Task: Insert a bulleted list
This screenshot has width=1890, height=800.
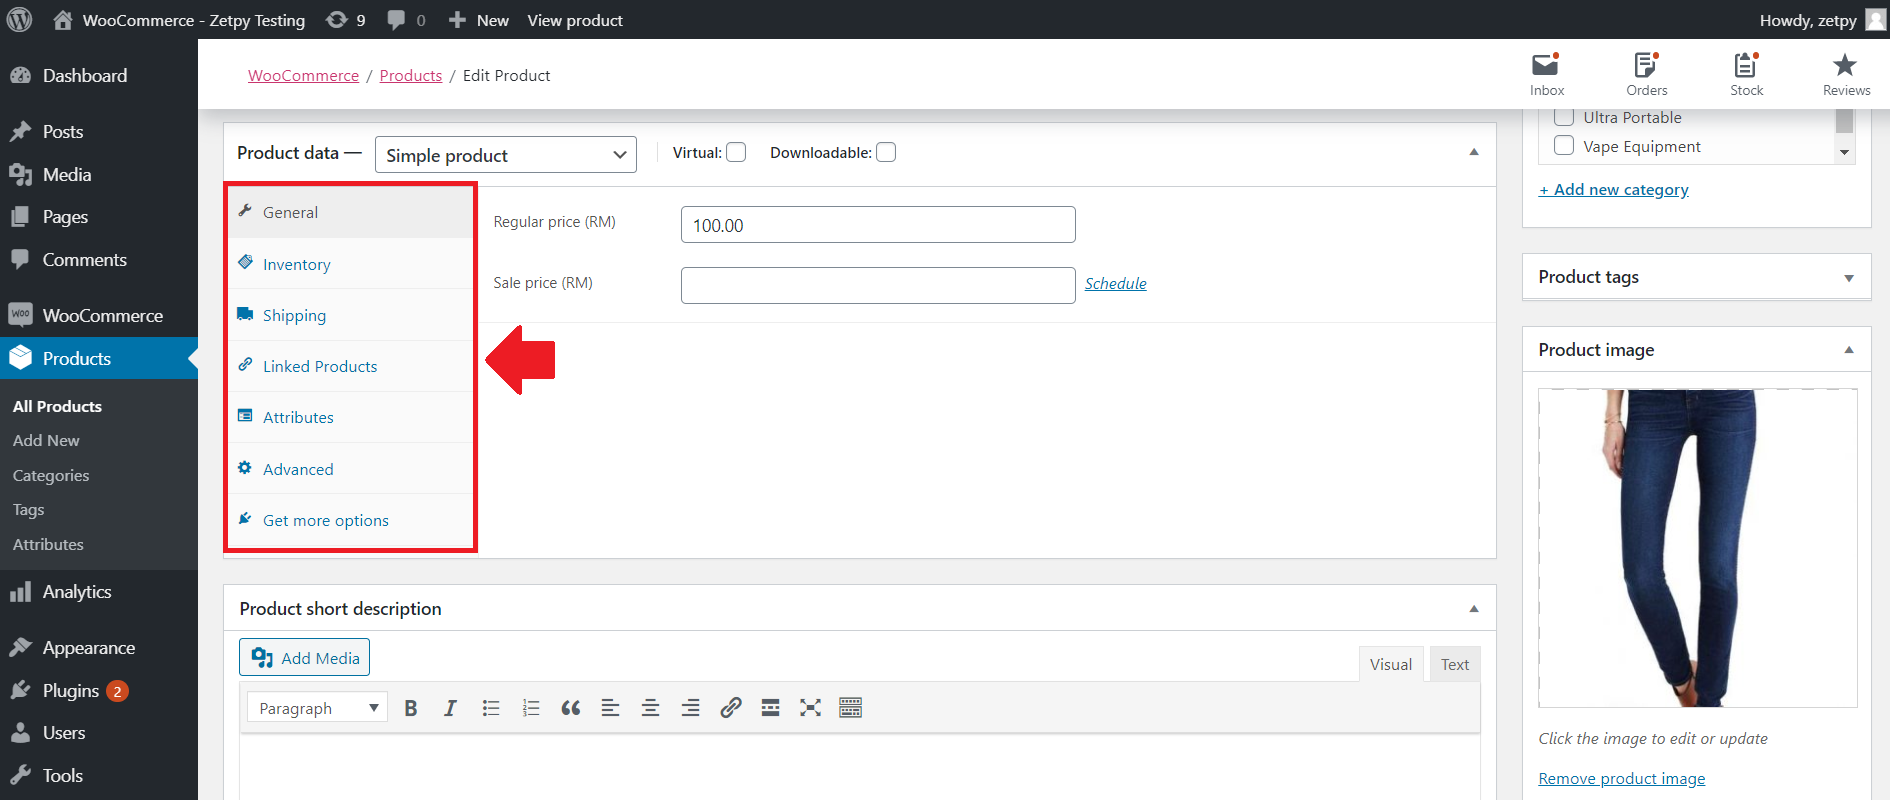Action: tap(490, 708)
